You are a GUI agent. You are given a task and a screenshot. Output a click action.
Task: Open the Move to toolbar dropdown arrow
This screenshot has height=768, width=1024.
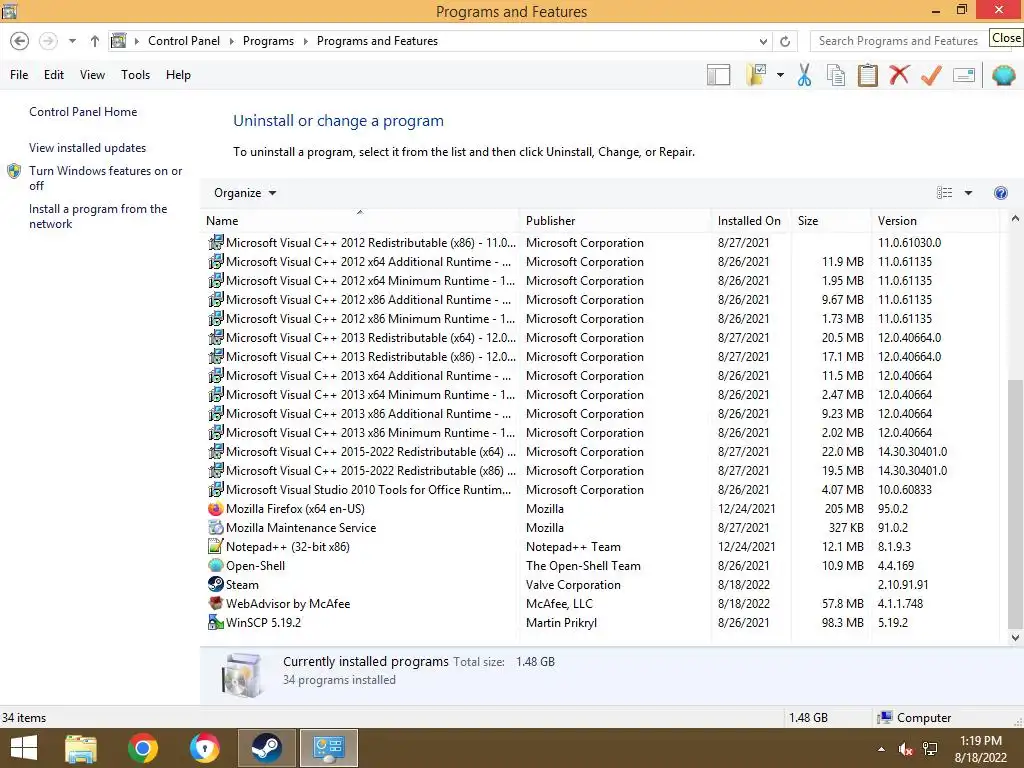(780, 75)
